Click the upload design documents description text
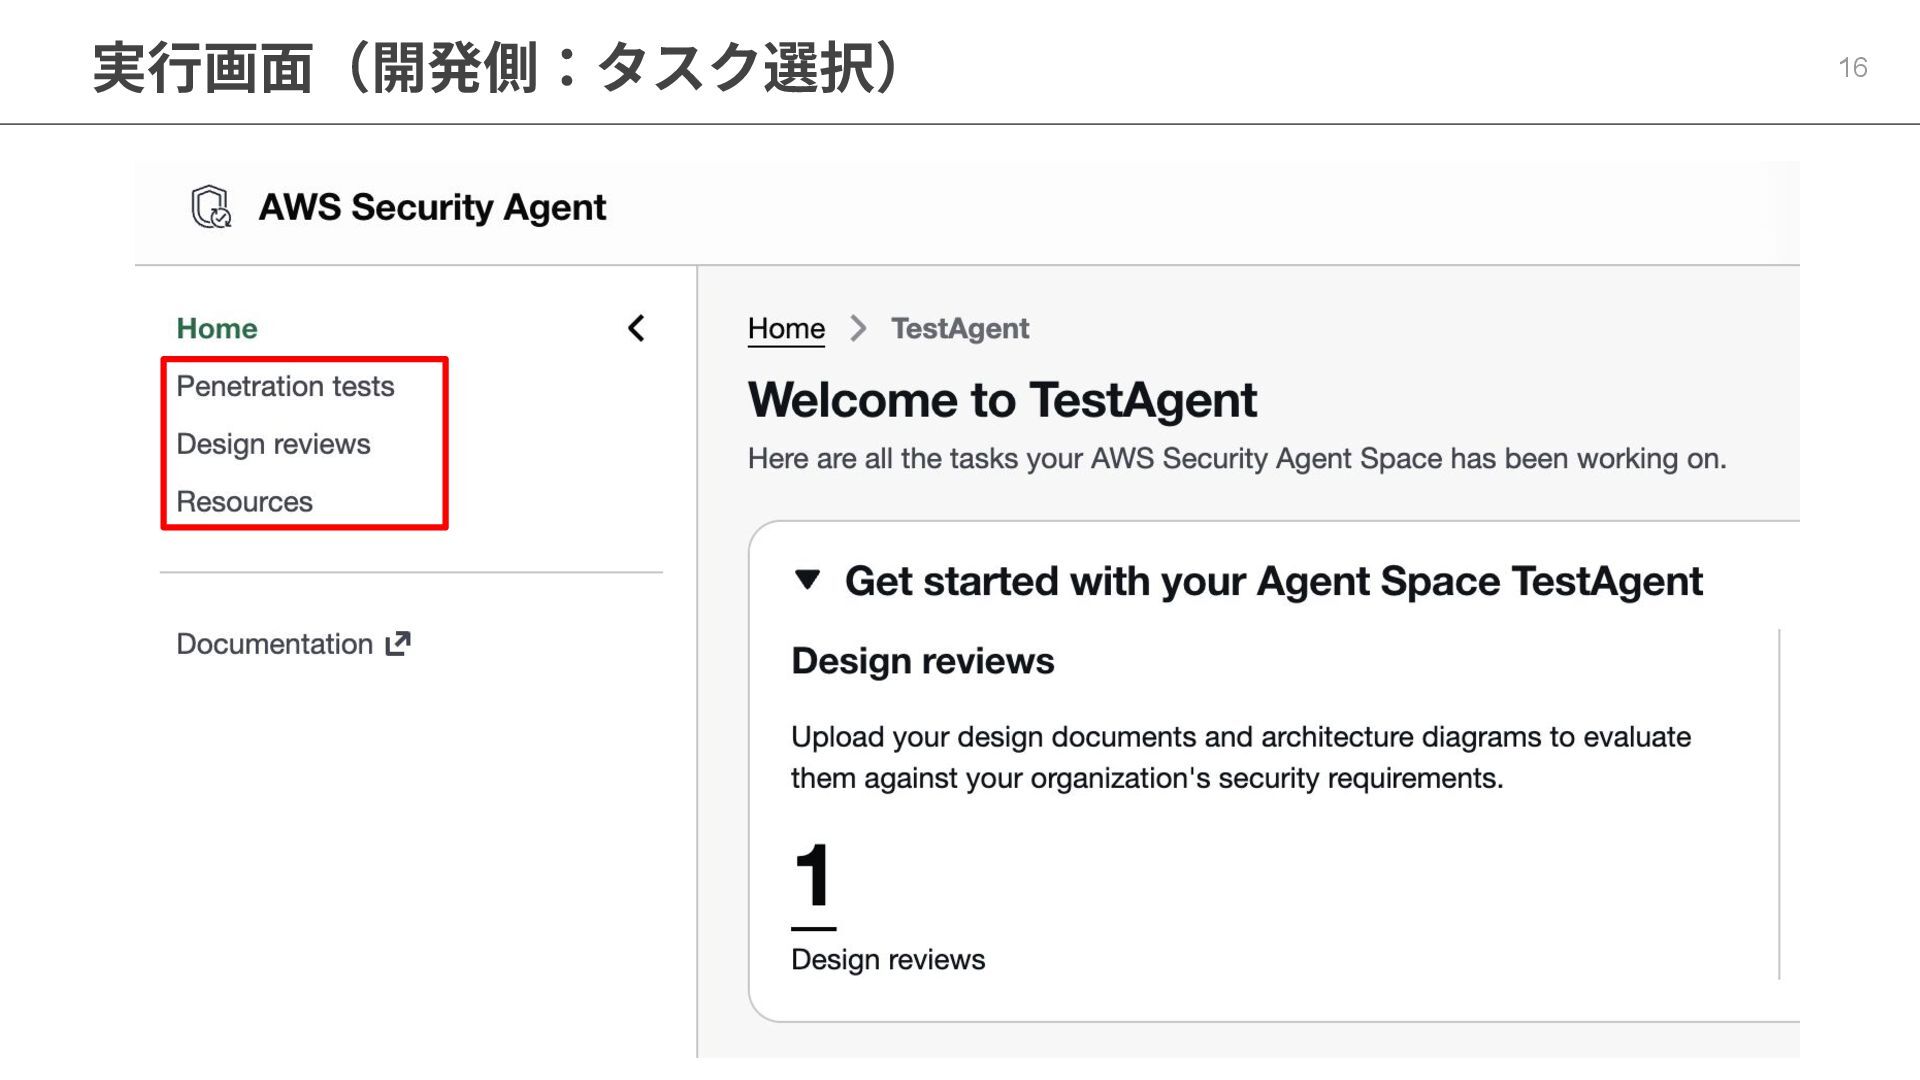This screenshot has width=1920, height=1080. (x=1240, y=757)
